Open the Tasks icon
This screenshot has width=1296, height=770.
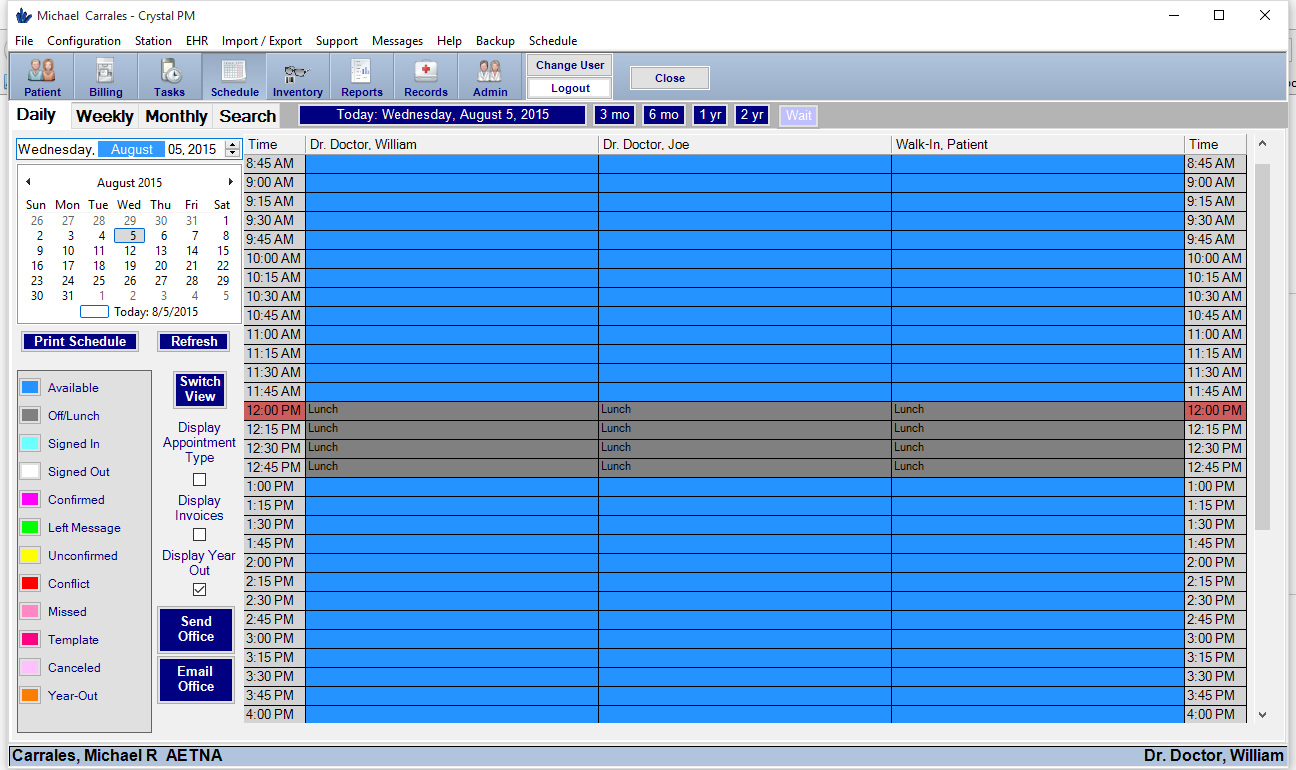(169, 76)
